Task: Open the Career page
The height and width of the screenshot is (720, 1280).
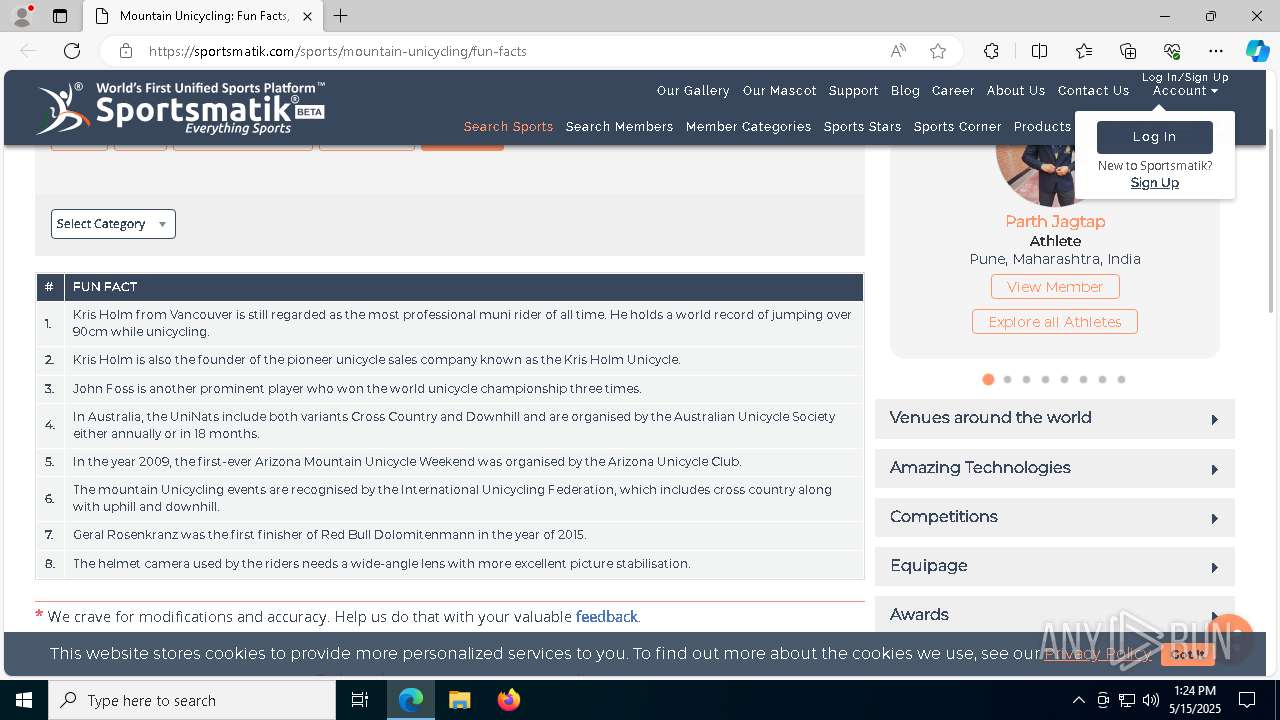Action: coord(953,91)
